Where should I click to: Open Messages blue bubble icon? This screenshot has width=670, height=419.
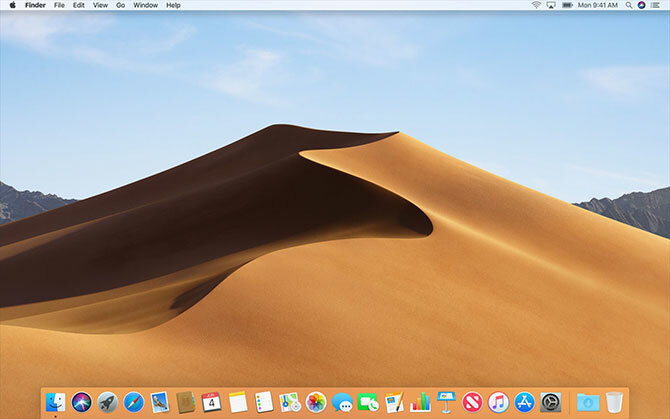(x=342, y=403)
